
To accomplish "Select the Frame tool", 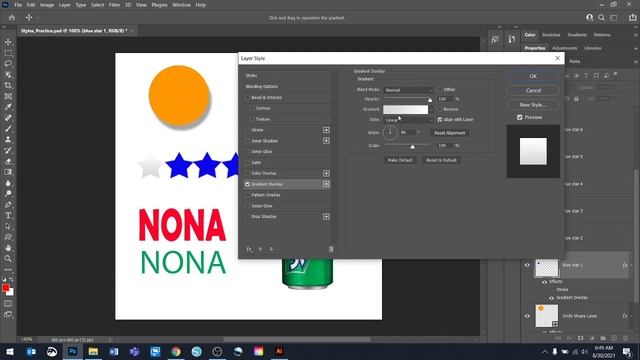I will pyautogui.click(x=8, y=96).
